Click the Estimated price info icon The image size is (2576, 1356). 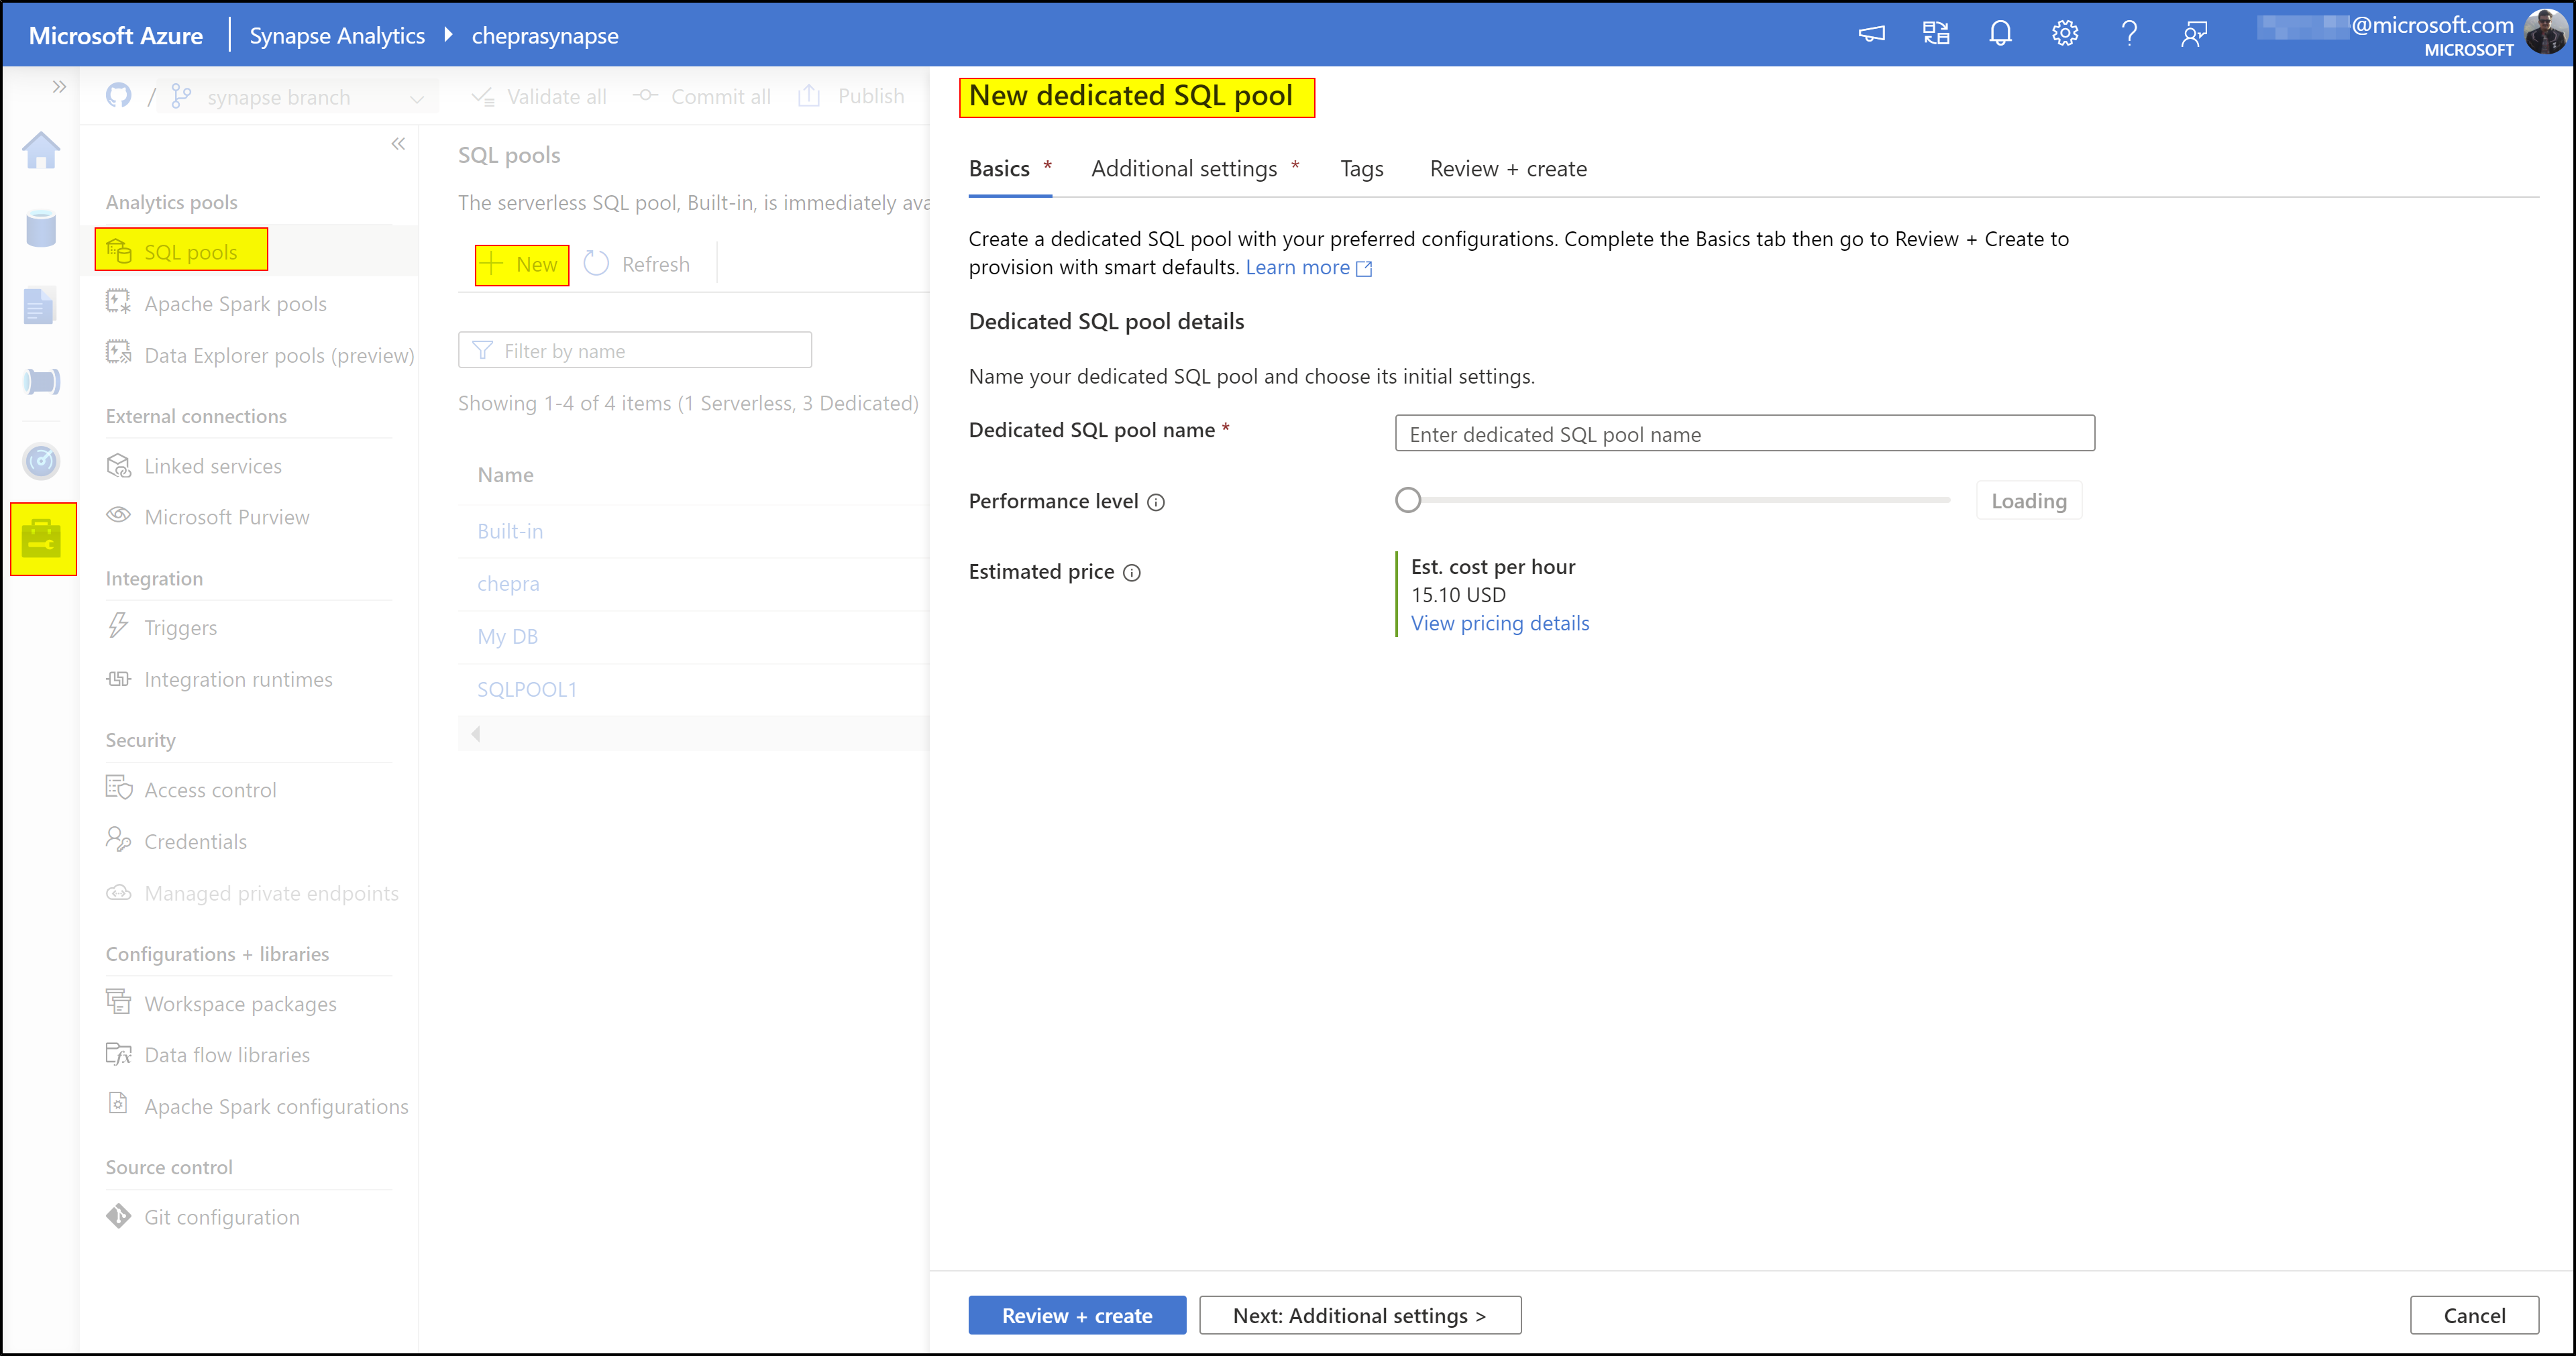coord(1131,573)
